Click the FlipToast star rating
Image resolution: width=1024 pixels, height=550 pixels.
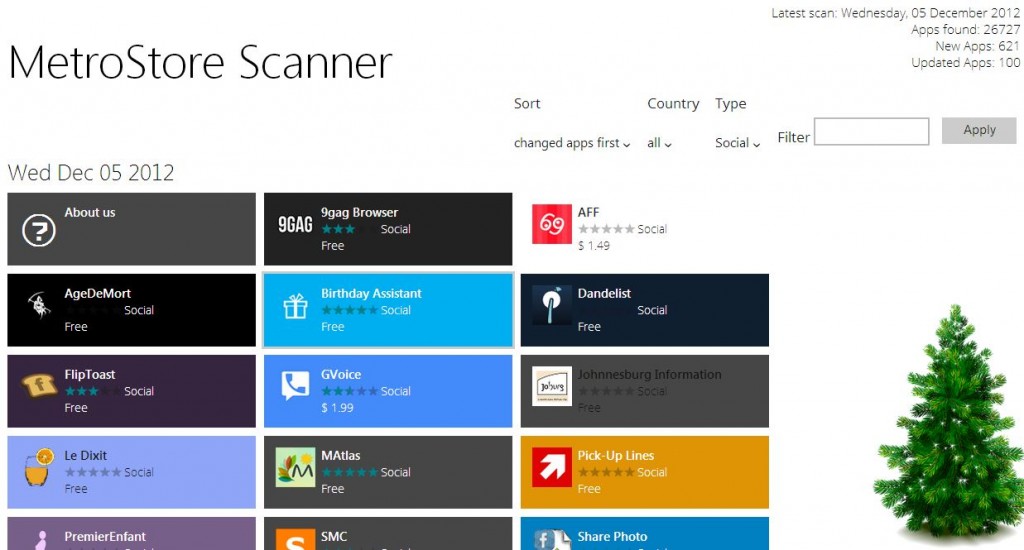click(x=92, y=391)
